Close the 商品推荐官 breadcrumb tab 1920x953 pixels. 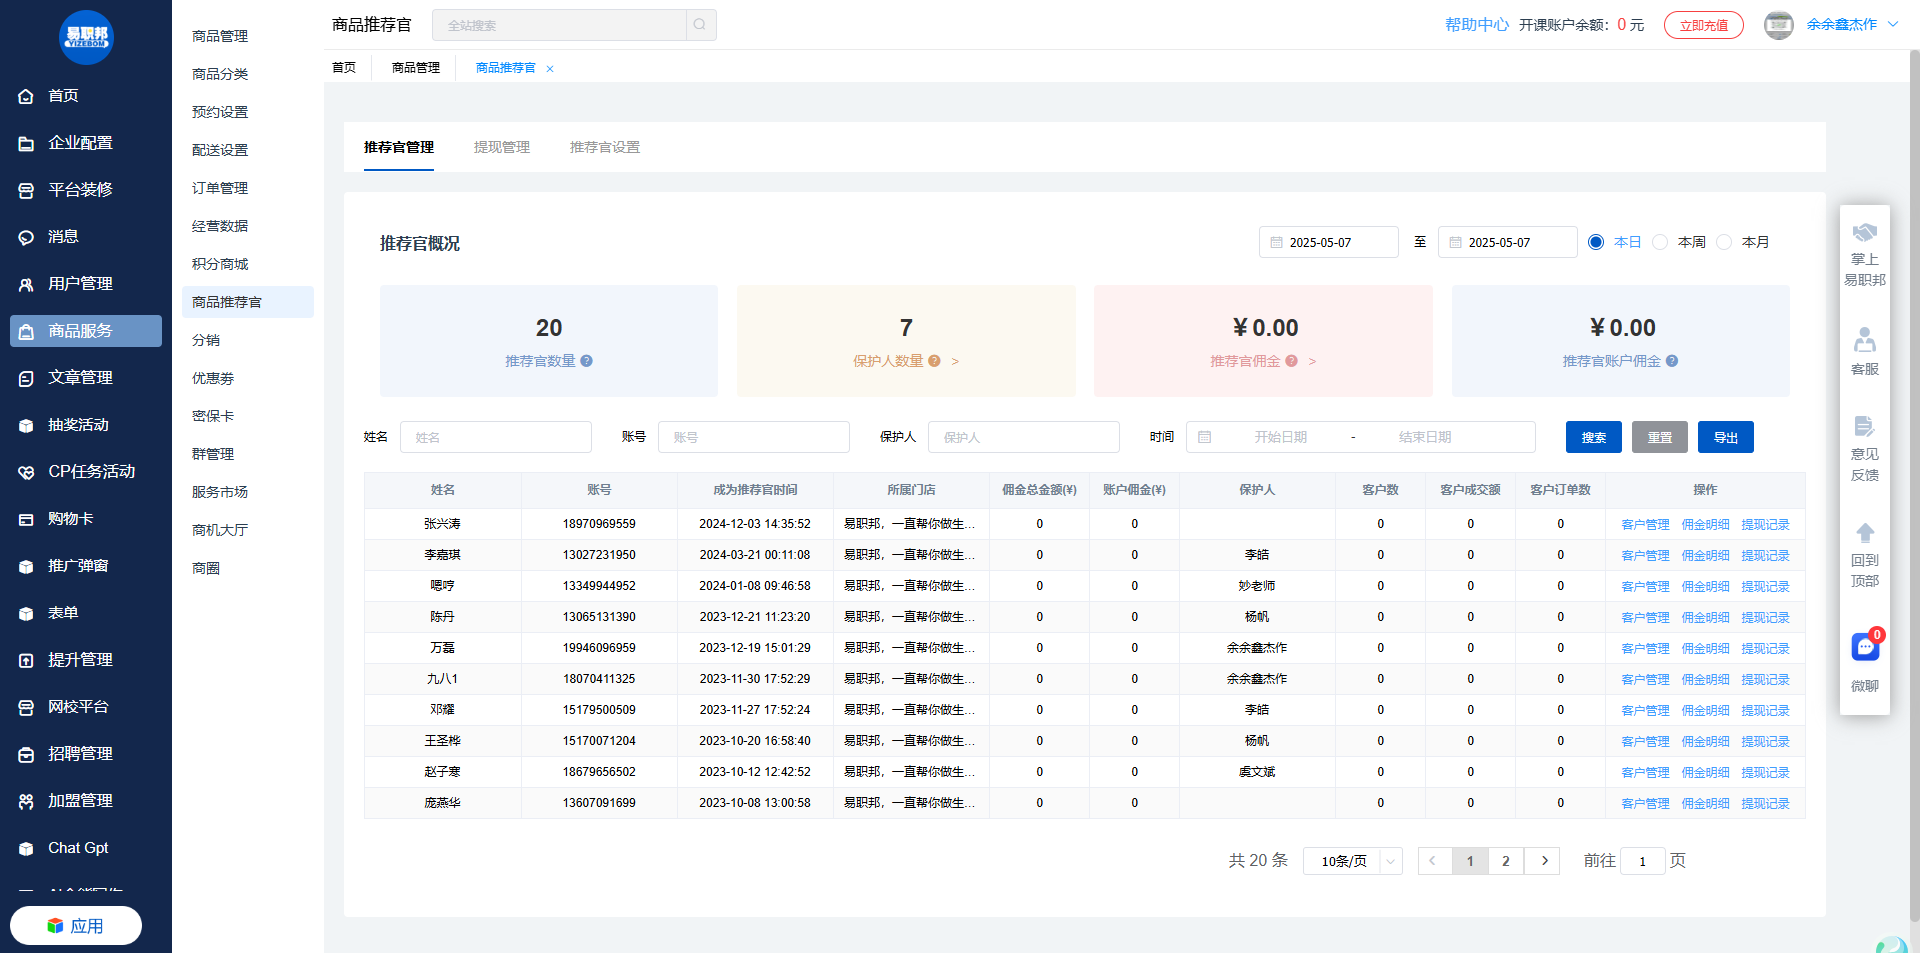(x=550, y=69)
